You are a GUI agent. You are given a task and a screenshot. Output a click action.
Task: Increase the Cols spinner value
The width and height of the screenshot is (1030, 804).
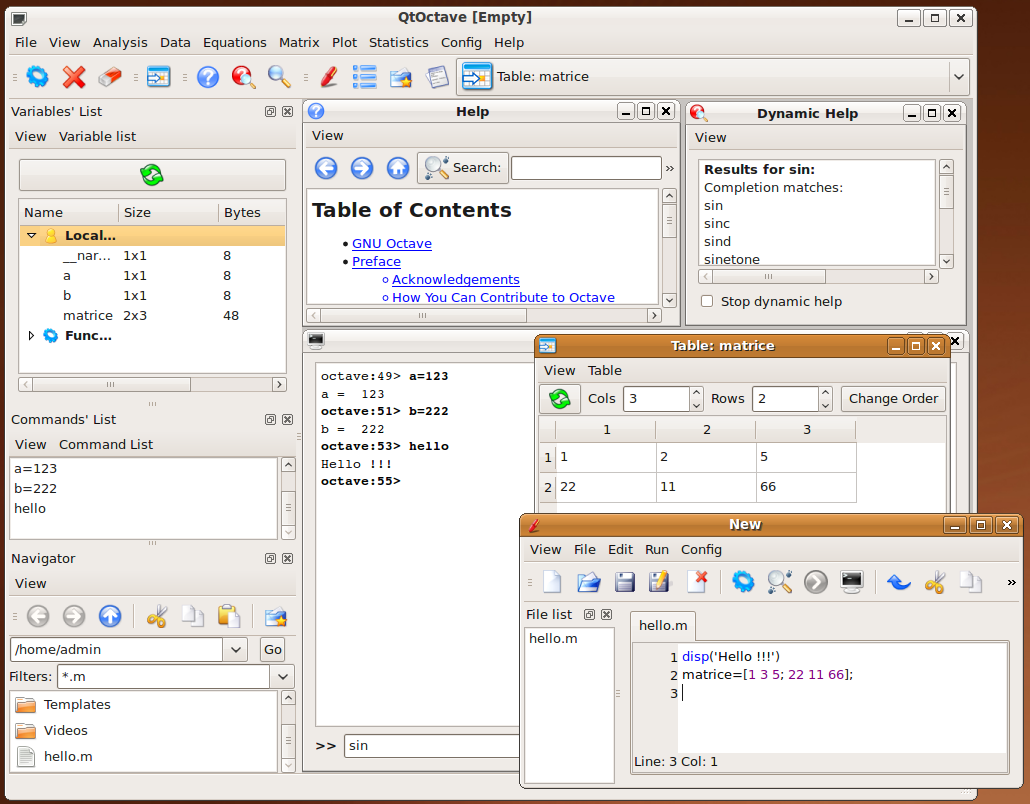point(696,392)
